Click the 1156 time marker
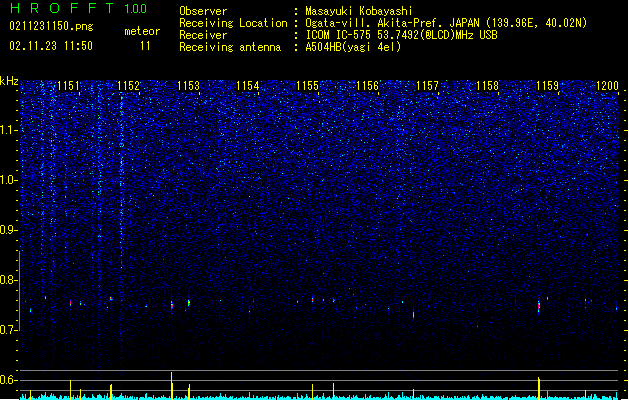 tap(367, 86)
